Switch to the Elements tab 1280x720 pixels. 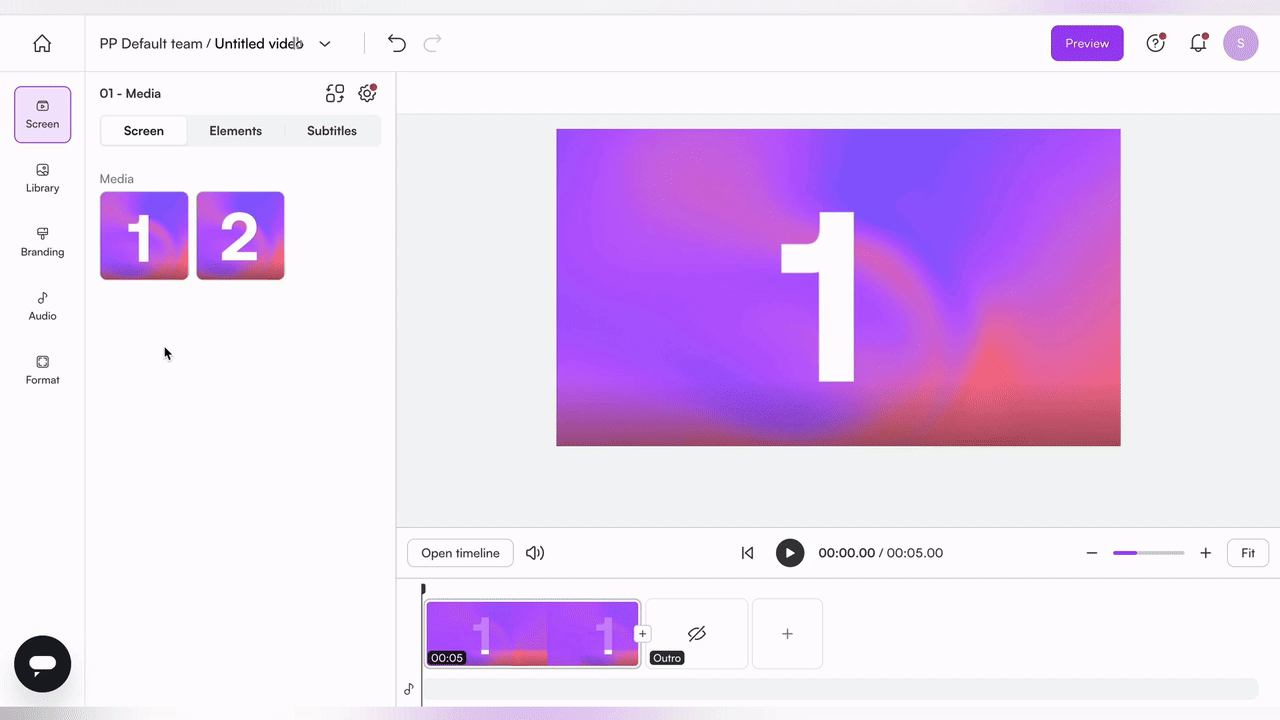click(236, 131)
